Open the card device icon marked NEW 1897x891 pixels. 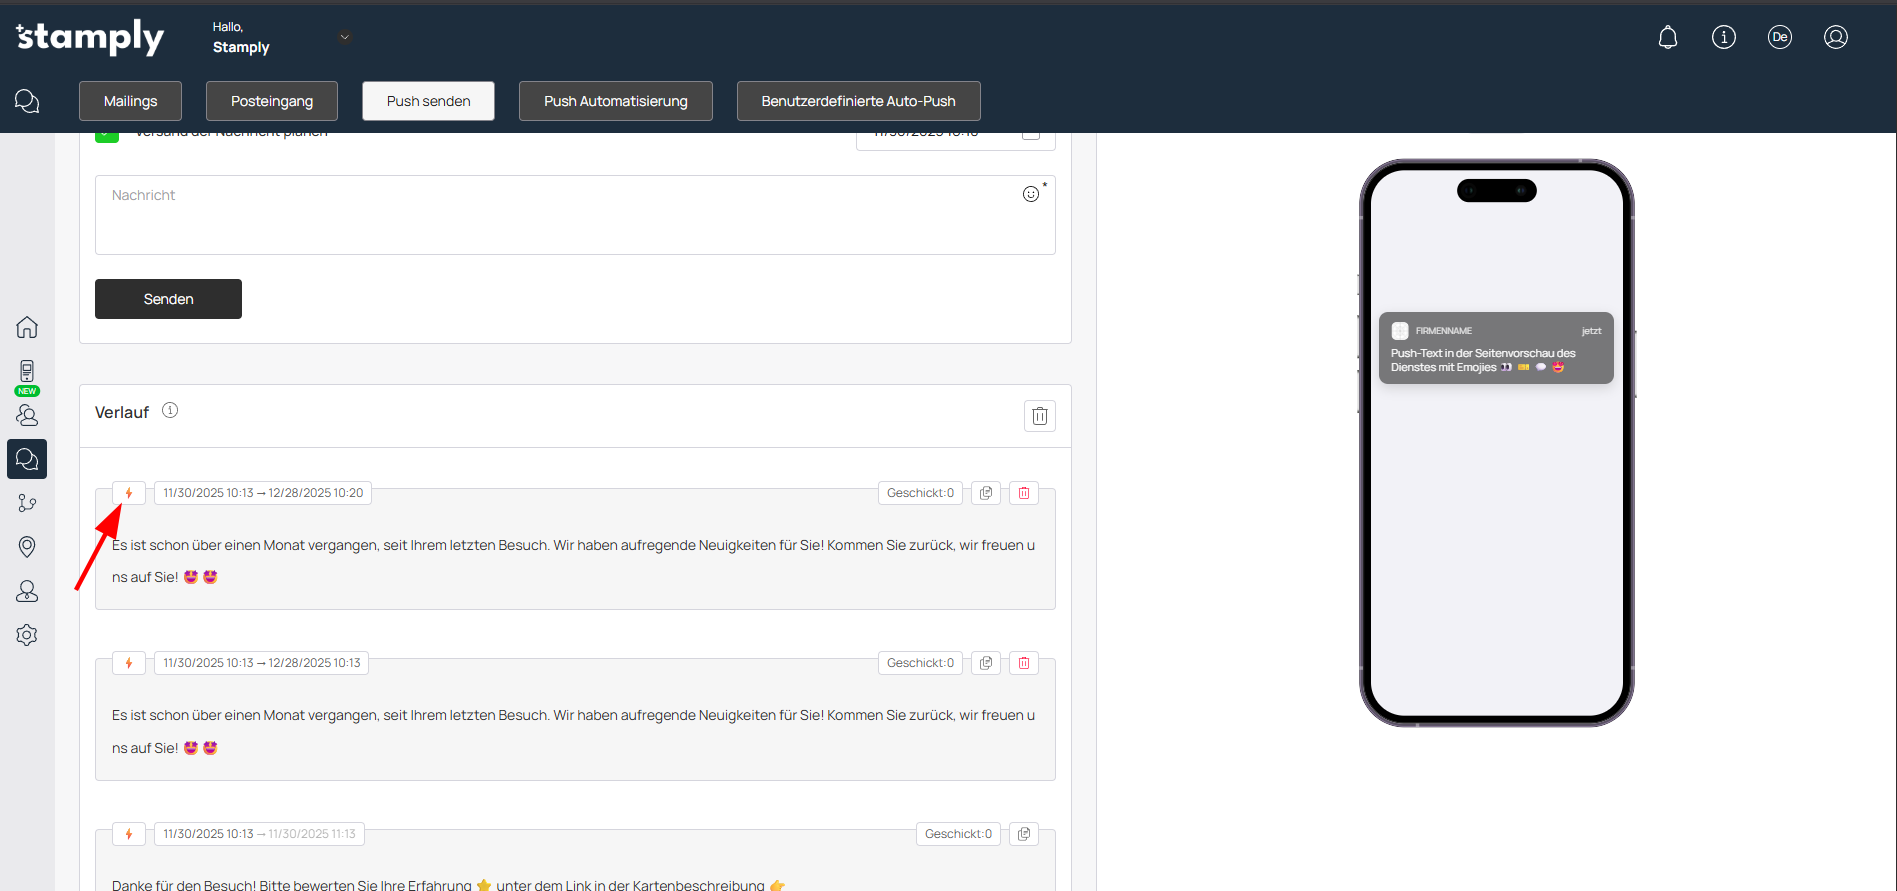coord(27,372)
